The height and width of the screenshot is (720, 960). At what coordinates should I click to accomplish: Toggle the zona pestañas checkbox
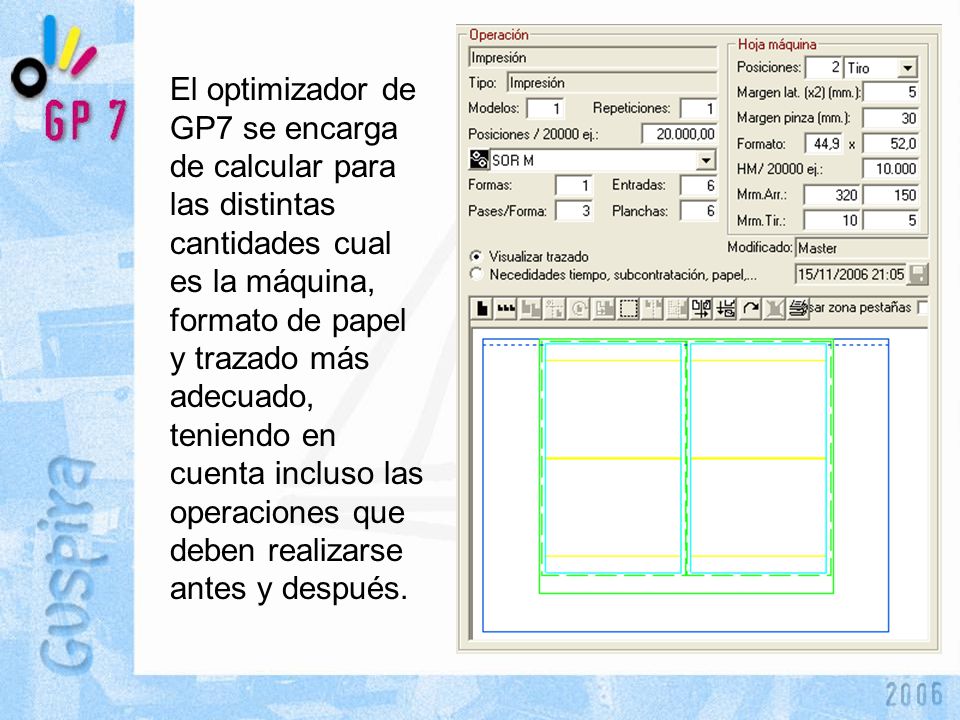(922, 307)
